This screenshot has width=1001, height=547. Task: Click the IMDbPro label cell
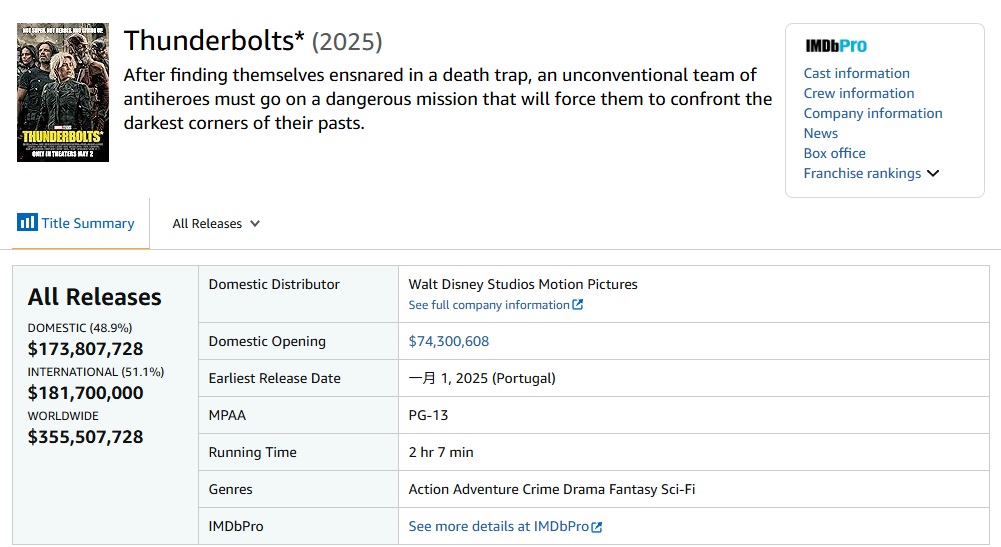(298, 527)
